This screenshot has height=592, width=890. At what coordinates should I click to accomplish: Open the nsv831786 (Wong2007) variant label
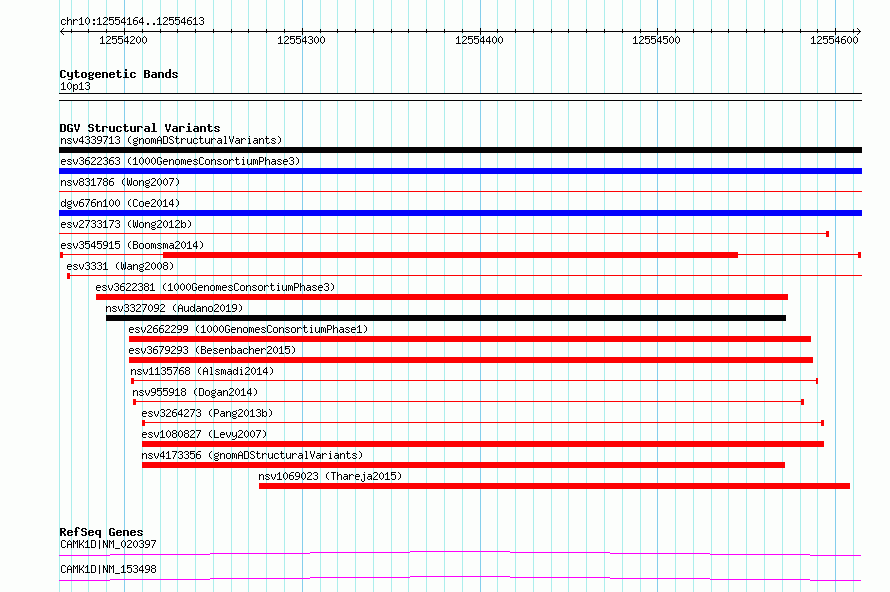click(x=120, y=182)
